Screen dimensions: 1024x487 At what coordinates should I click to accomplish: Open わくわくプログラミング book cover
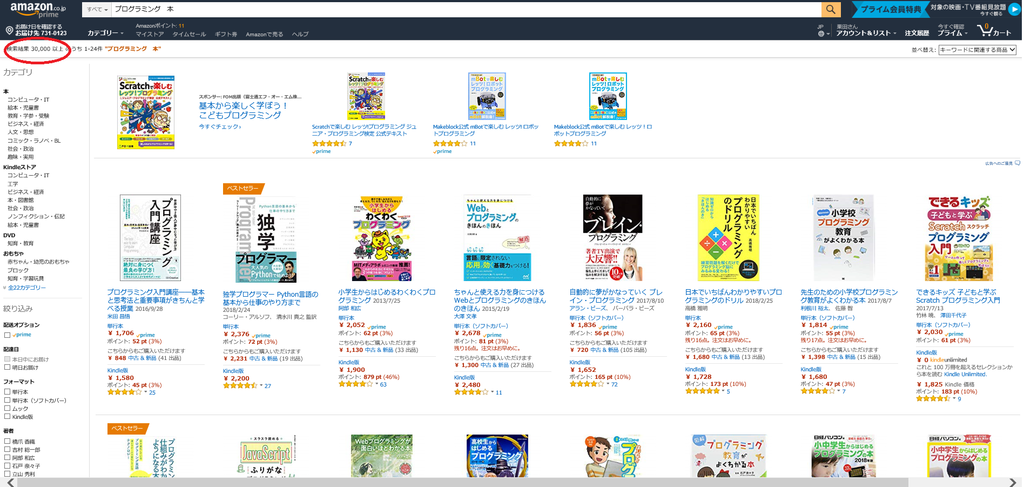click(x=381, y=238)
